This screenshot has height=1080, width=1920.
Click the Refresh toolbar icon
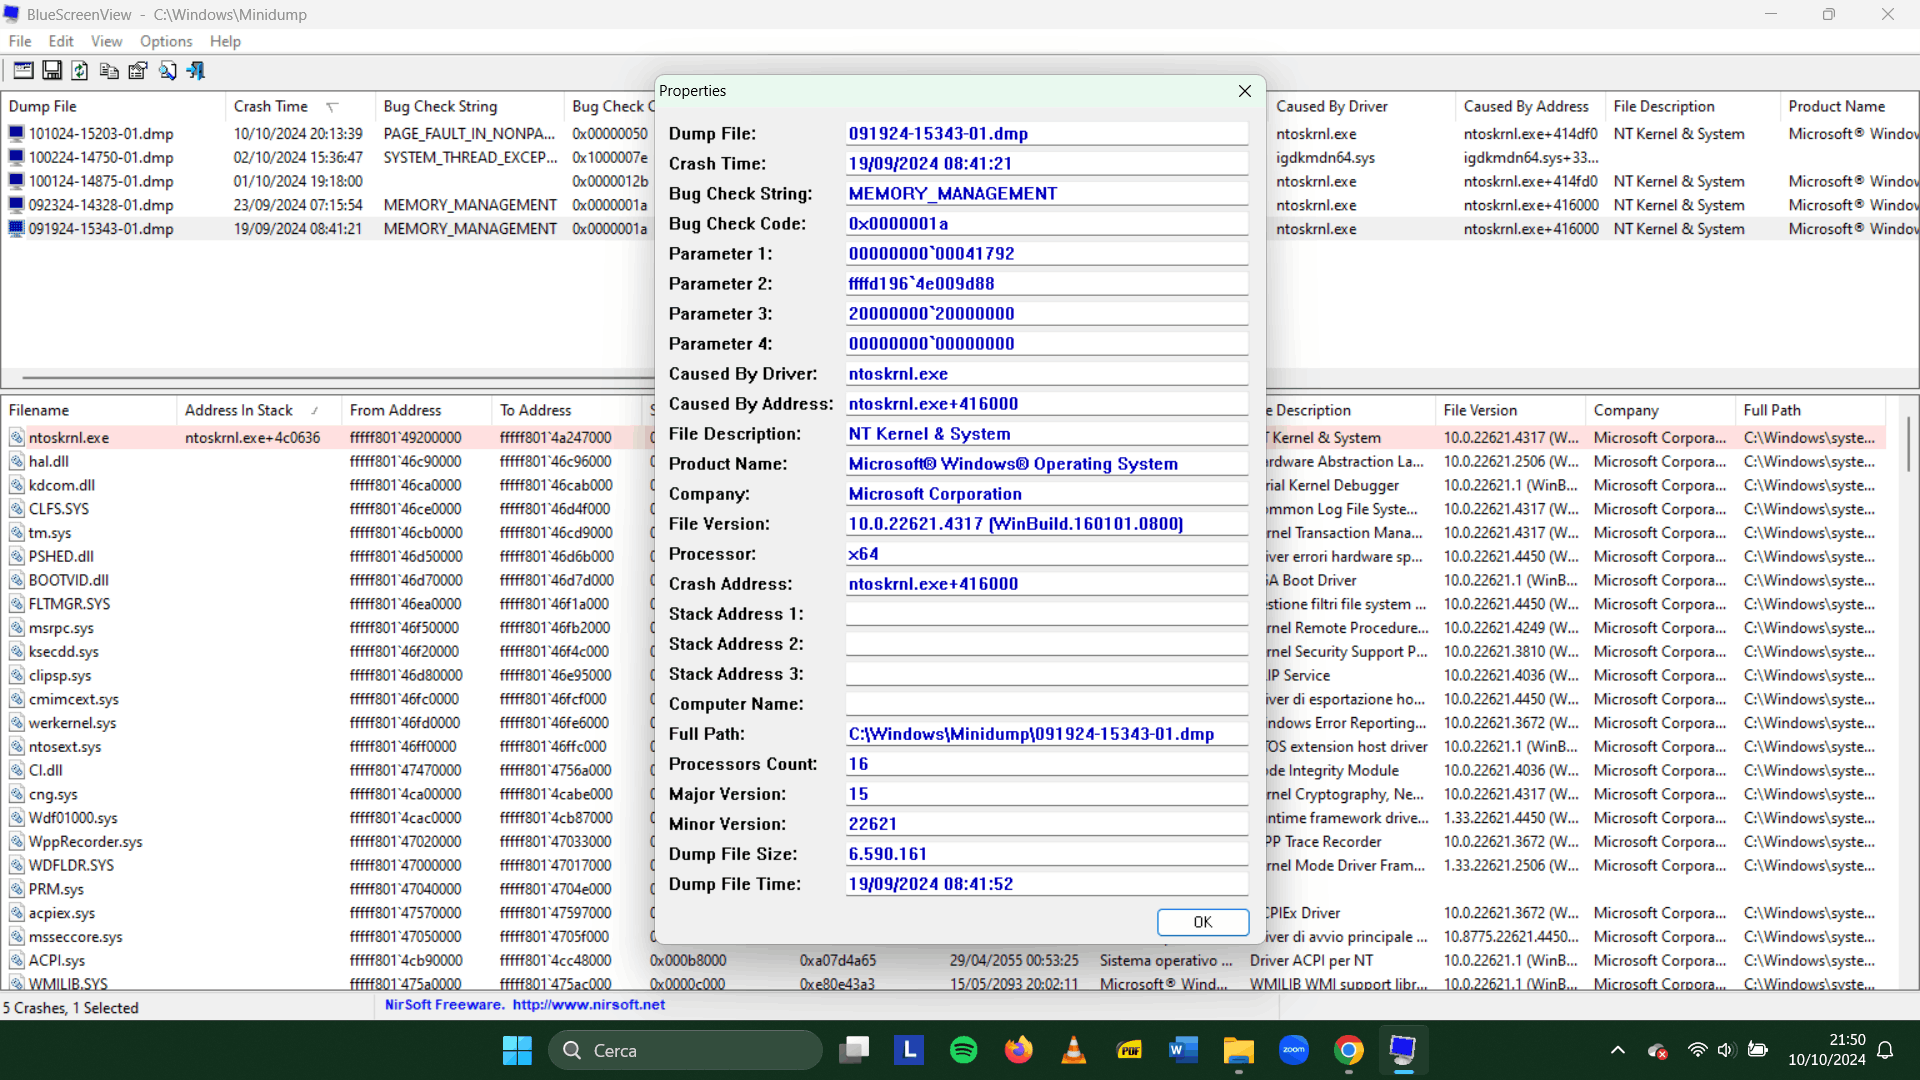[80, 70]
